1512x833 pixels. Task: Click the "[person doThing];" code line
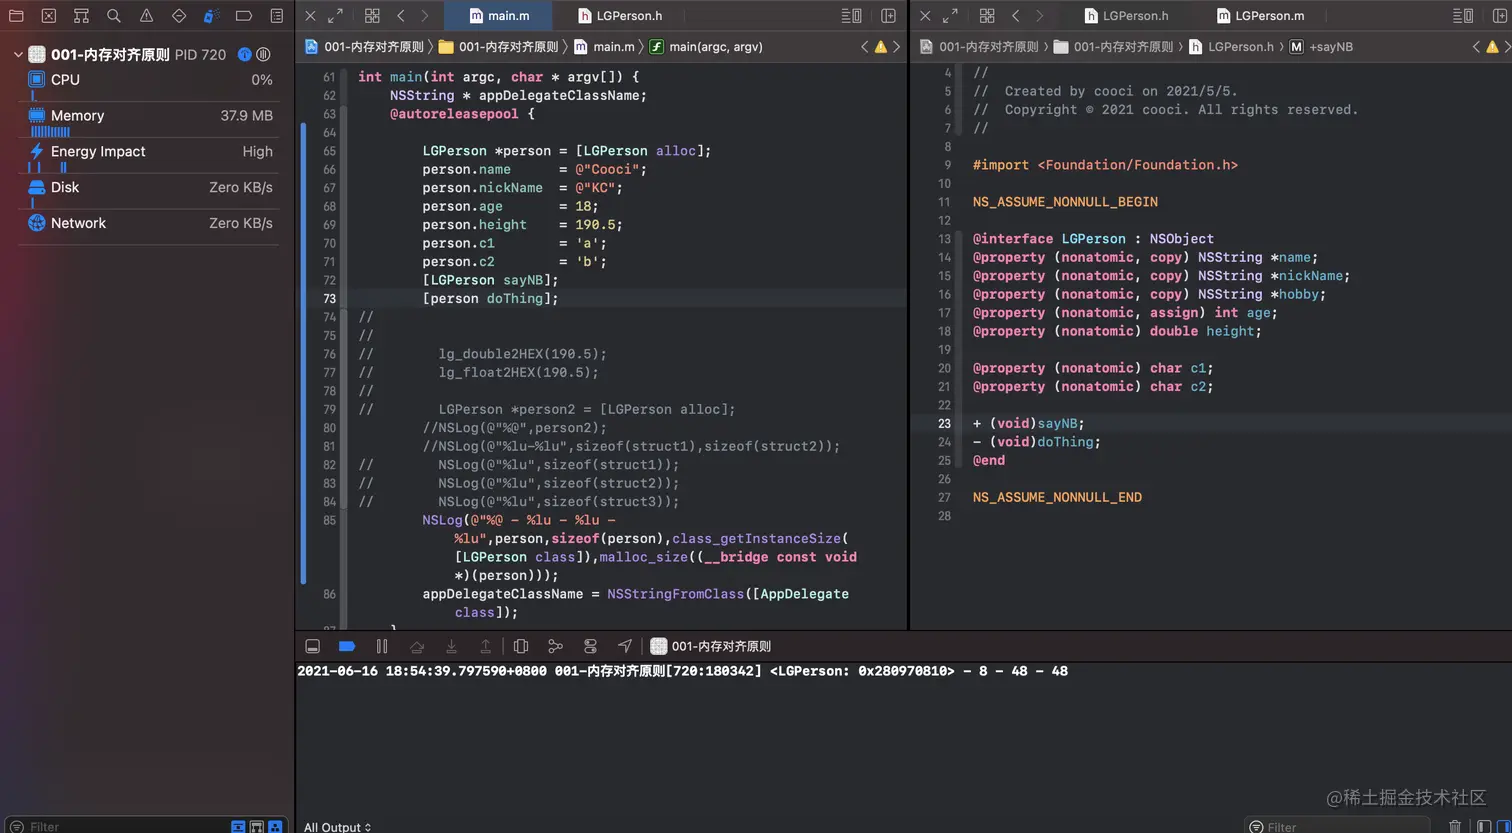click(490, 298)
